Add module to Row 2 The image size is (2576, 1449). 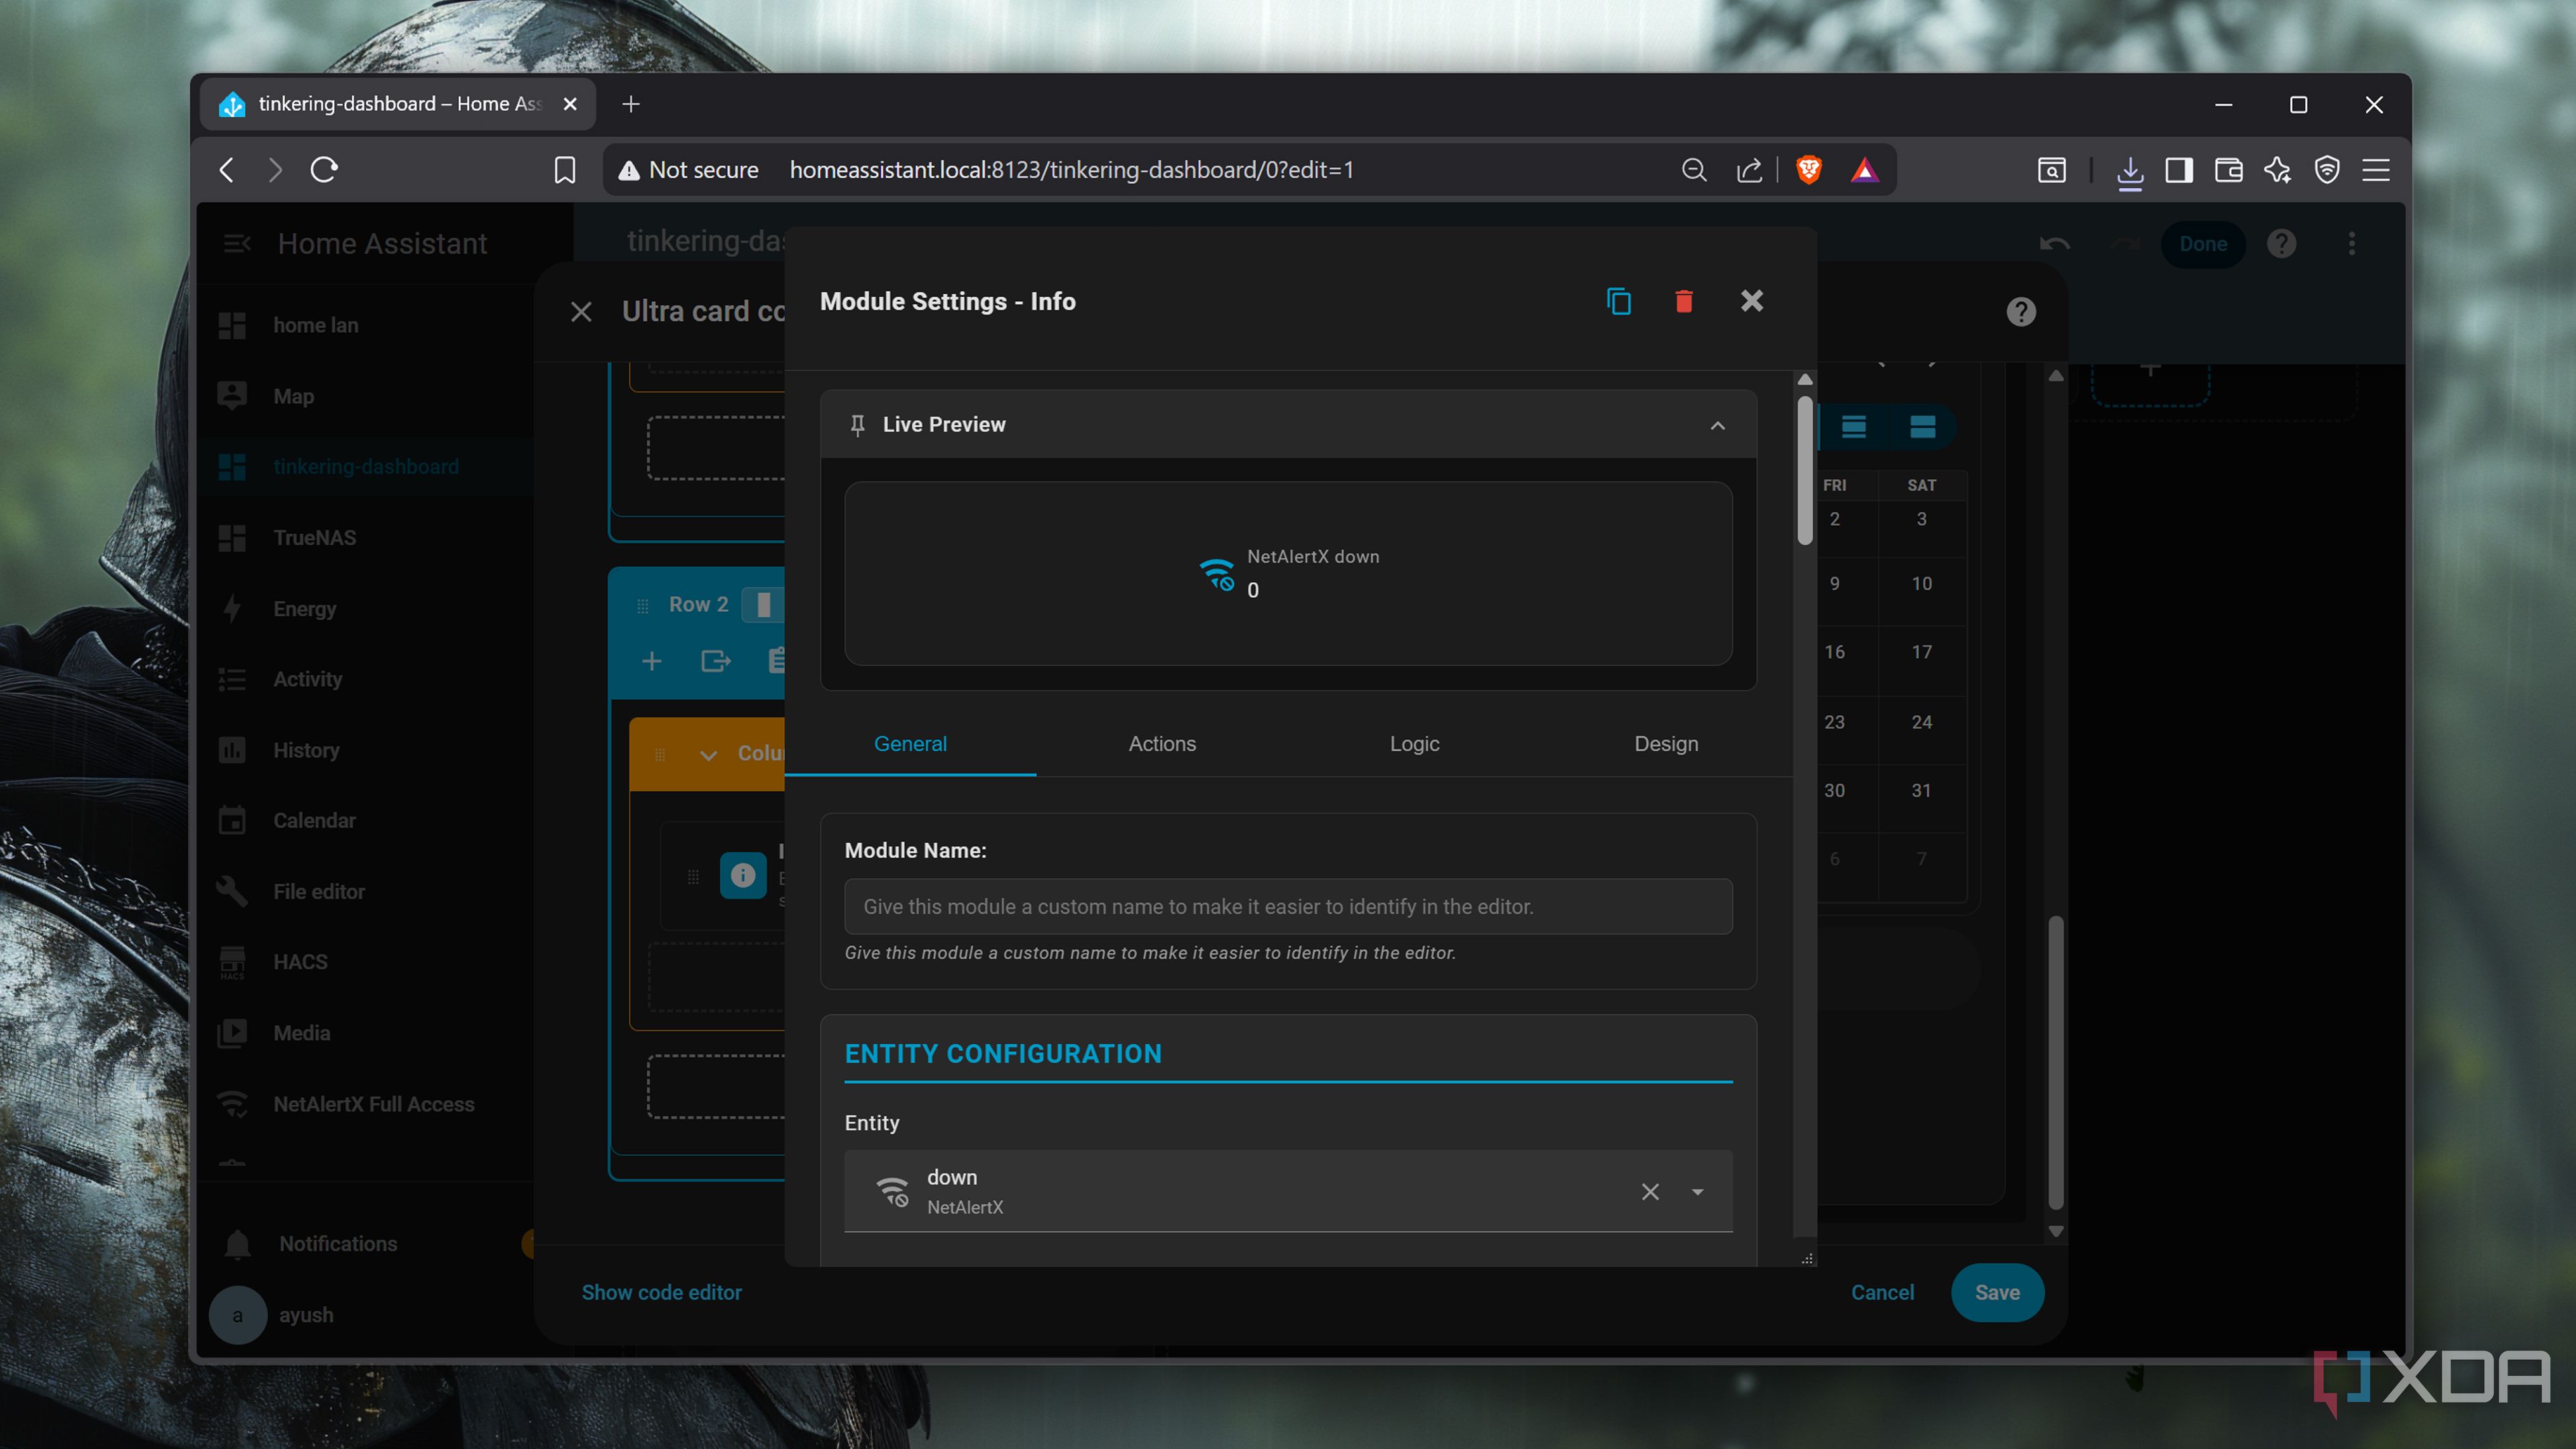651,661
